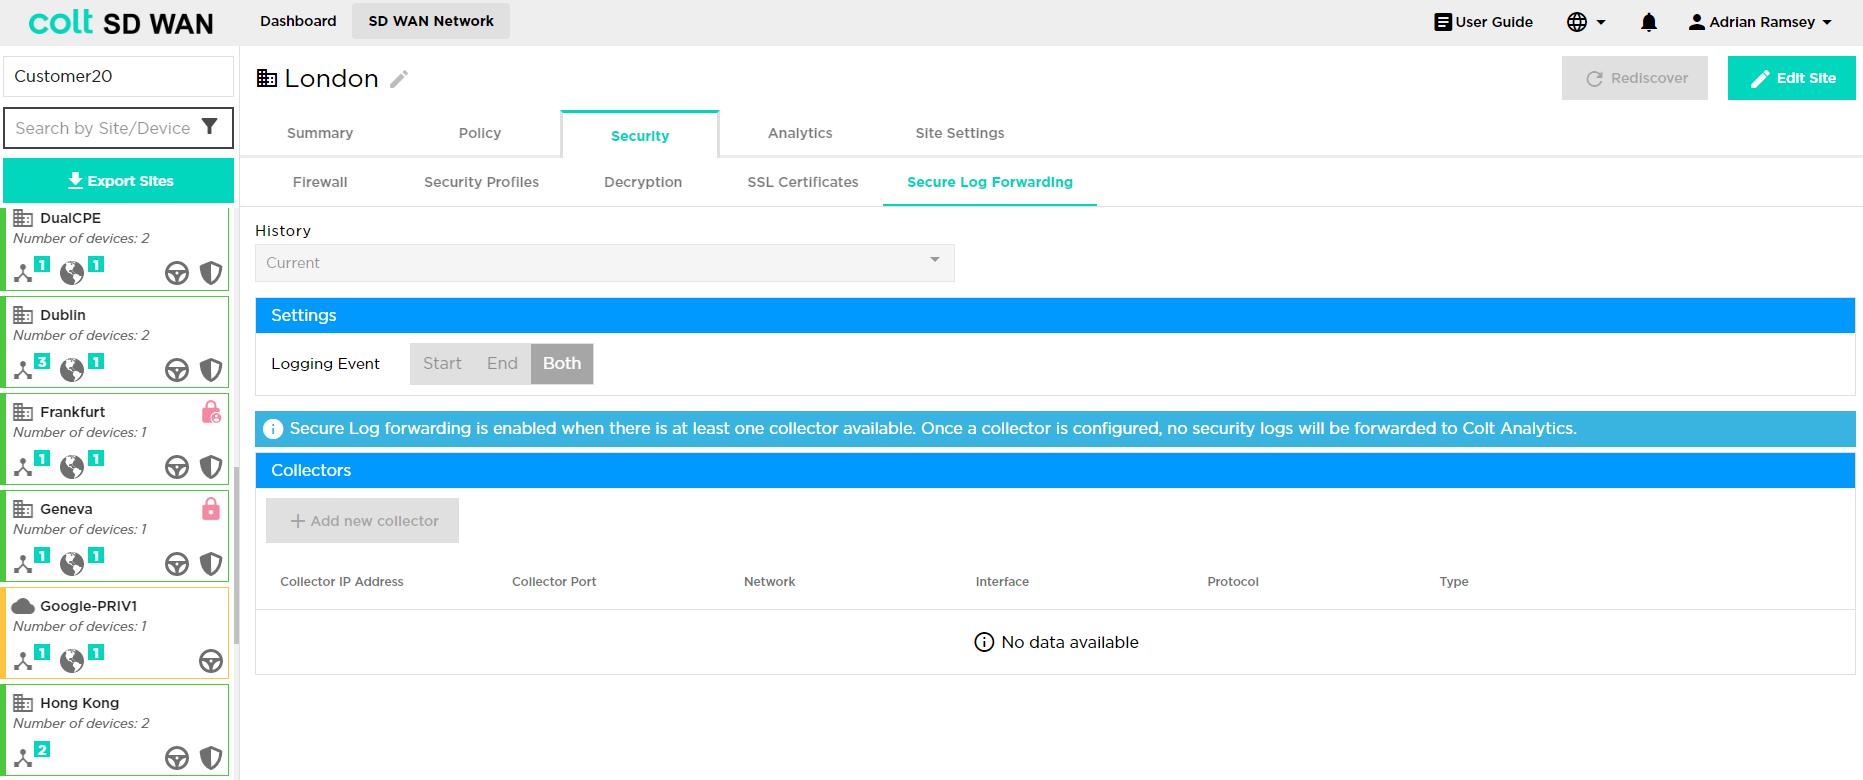This screenshot has height=780, width=1863.
Task: Click the DualCPE network topology icon
Action: [x=23, y=272]
